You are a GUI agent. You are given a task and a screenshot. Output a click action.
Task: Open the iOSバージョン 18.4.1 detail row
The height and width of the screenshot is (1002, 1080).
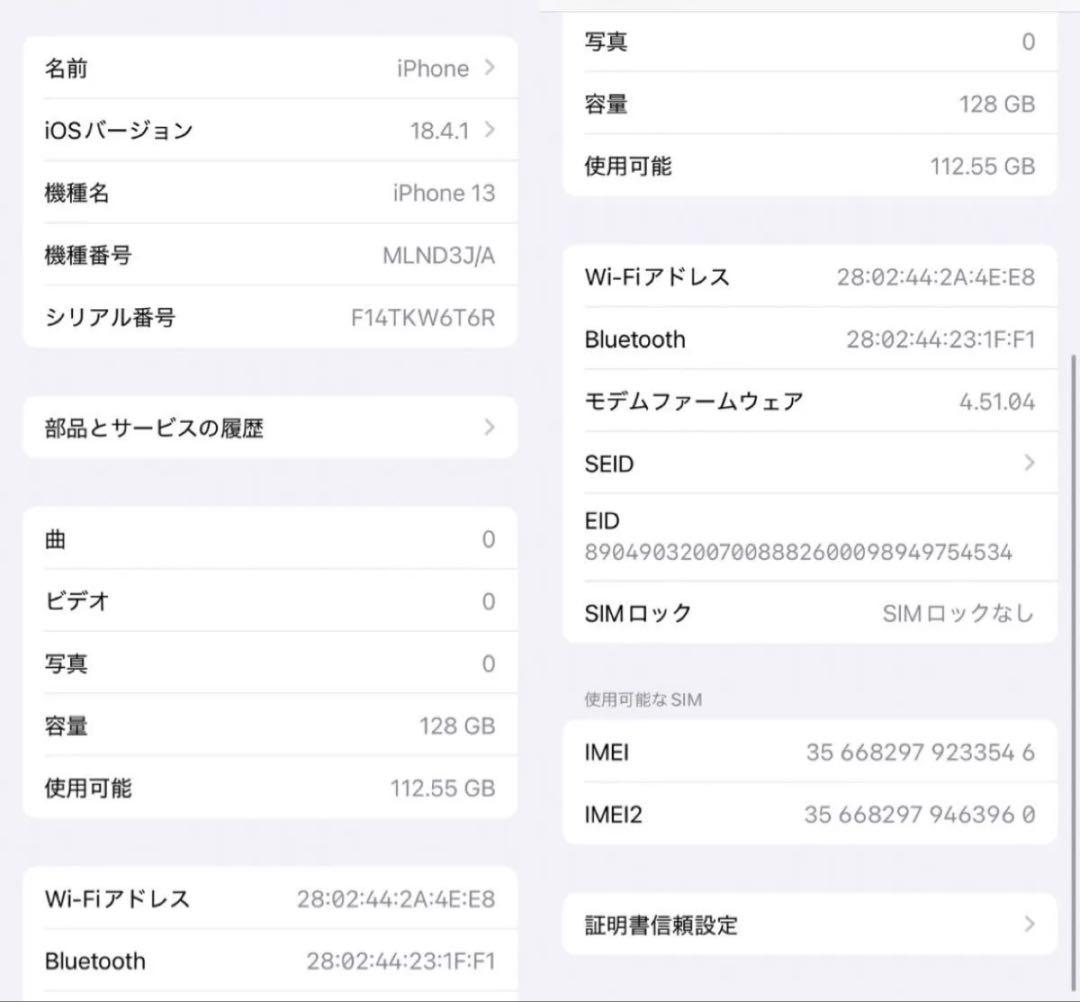[x=270, y=130]
